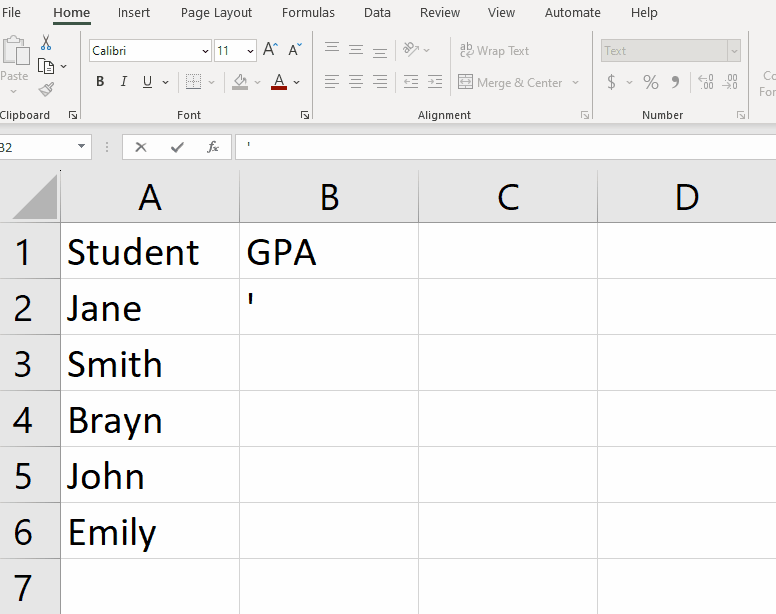
Task: Apply Percent Style formatting
Action: tap(651, 82)
